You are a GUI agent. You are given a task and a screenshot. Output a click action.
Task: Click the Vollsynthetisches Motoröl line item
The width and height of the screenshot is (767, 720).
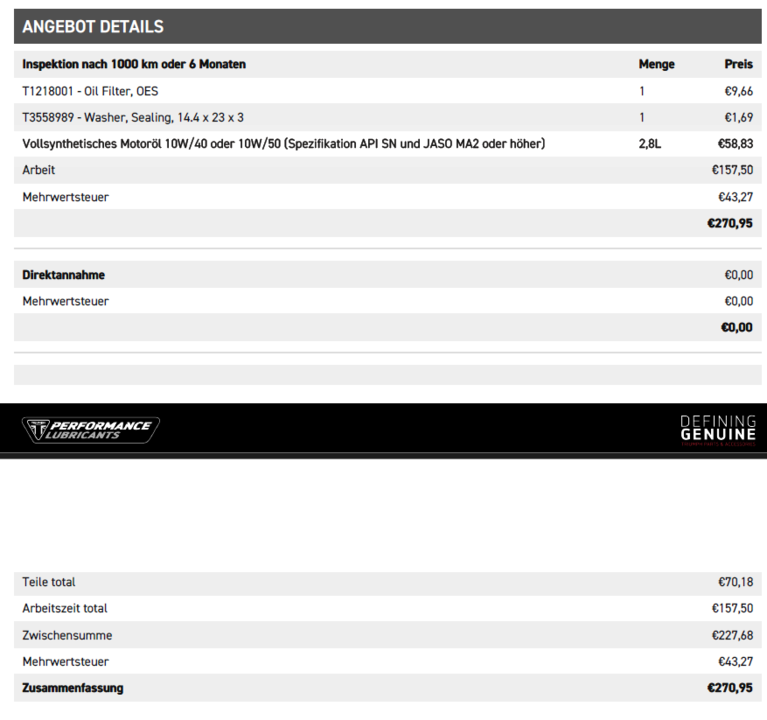pyautogui.click(x=284, y=144)
